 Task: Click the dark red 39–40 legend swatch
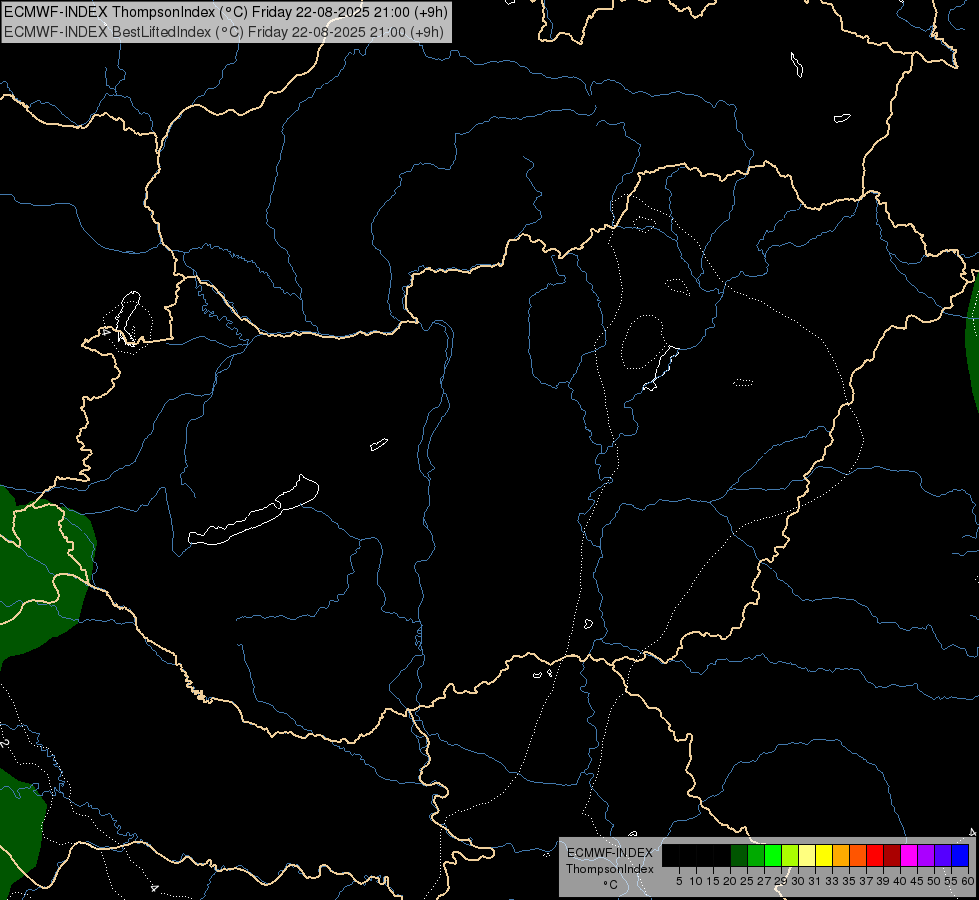click(892, 855)
